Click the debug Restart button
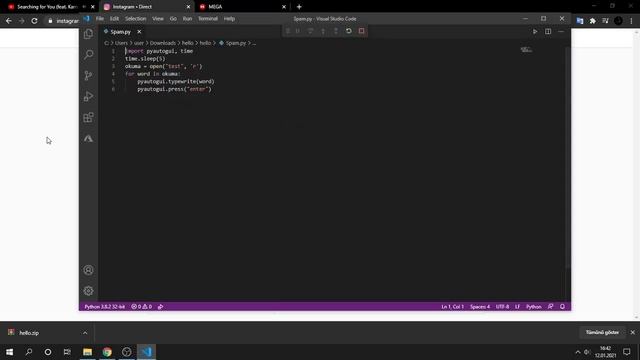640x360 pixels. click(x=349, y=31)
